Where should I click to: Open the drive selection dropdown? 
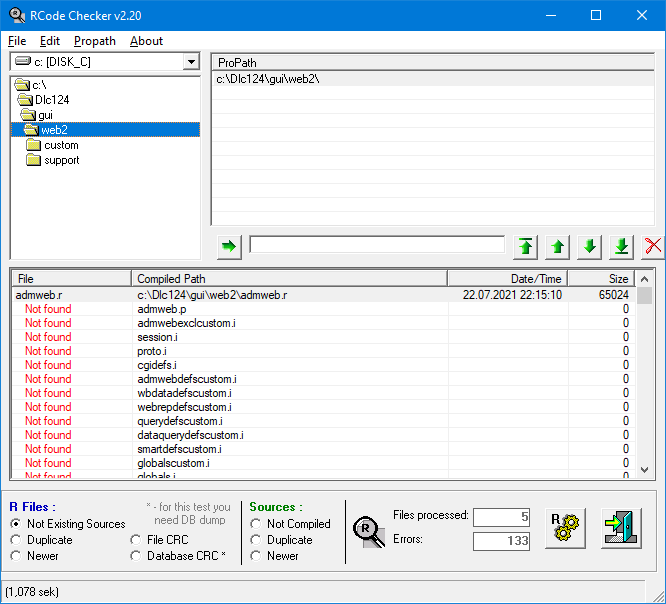[x=192, y=62]
